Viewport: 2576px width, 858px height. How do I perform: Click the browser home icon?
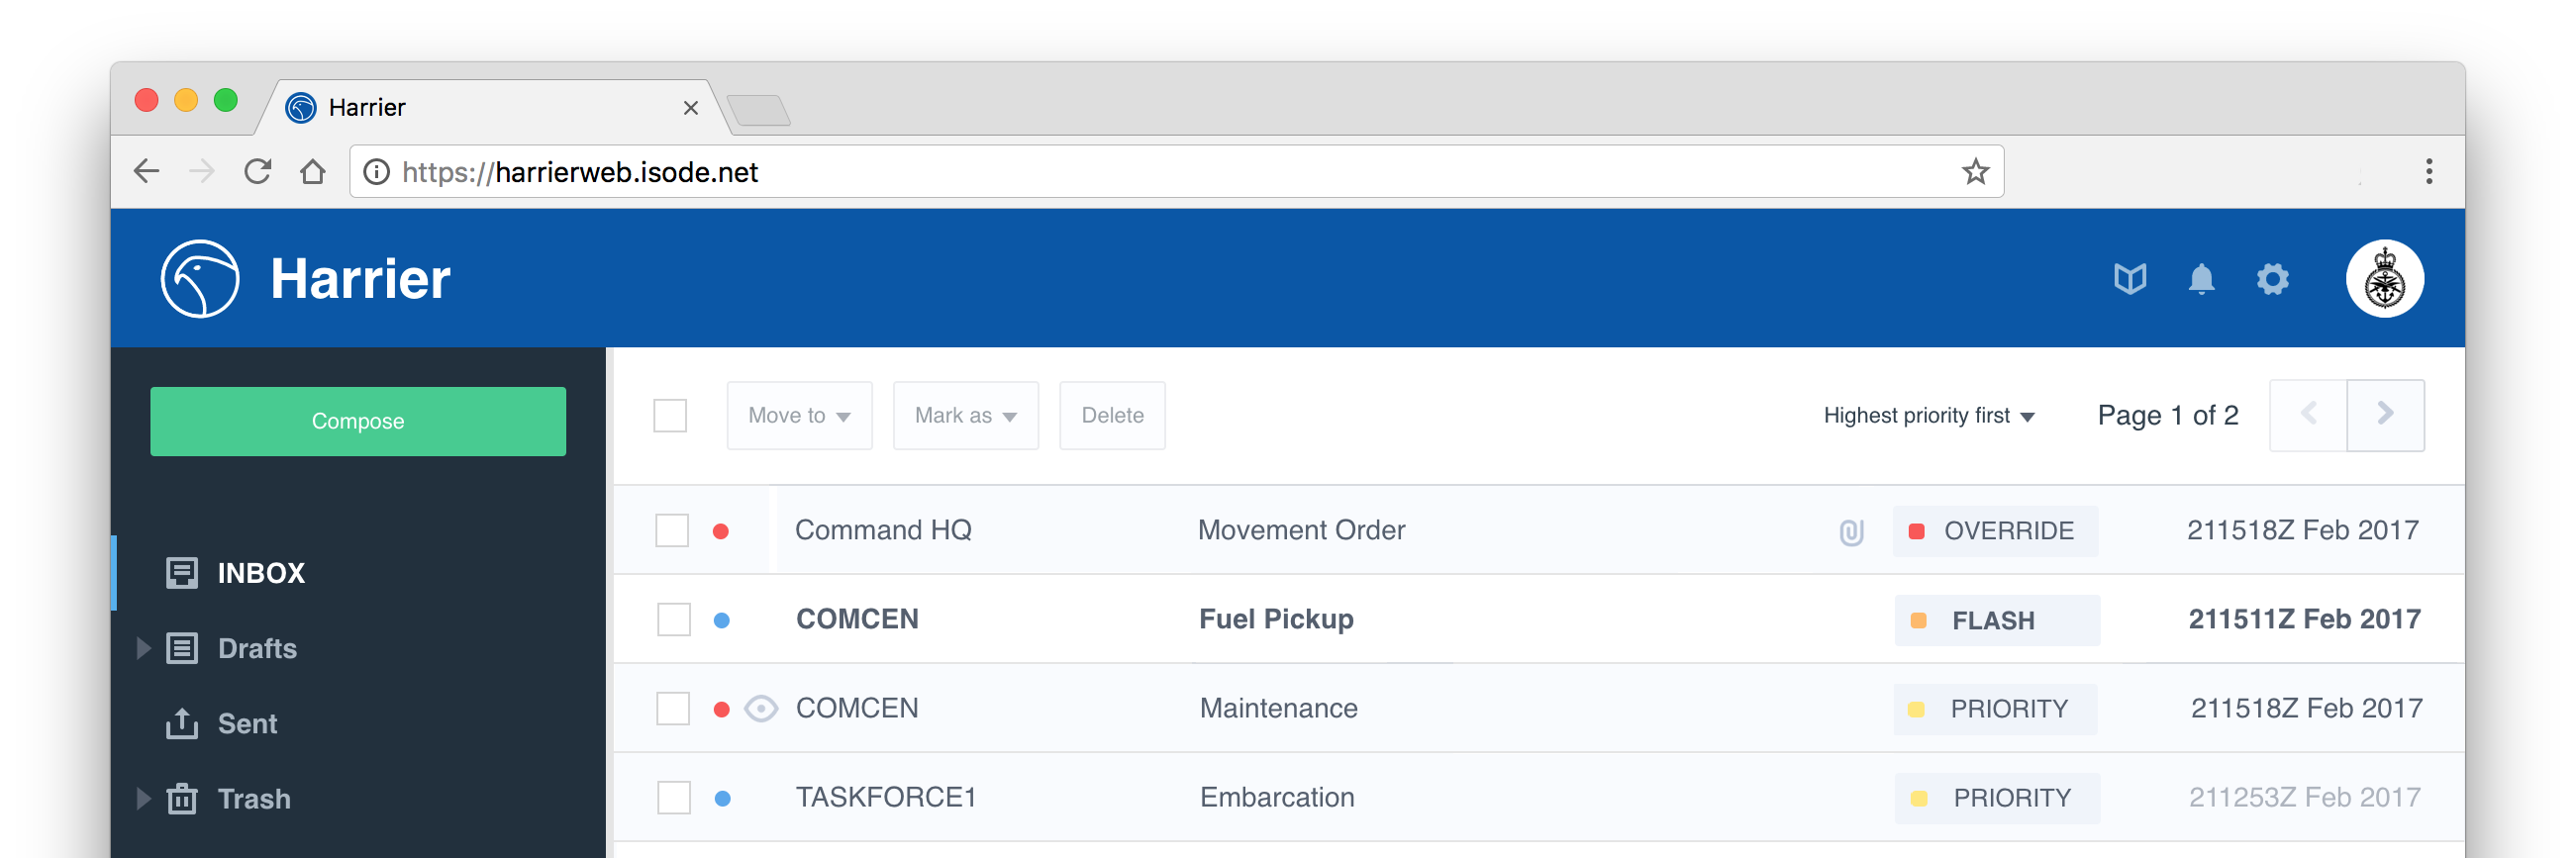pos(313,171)
